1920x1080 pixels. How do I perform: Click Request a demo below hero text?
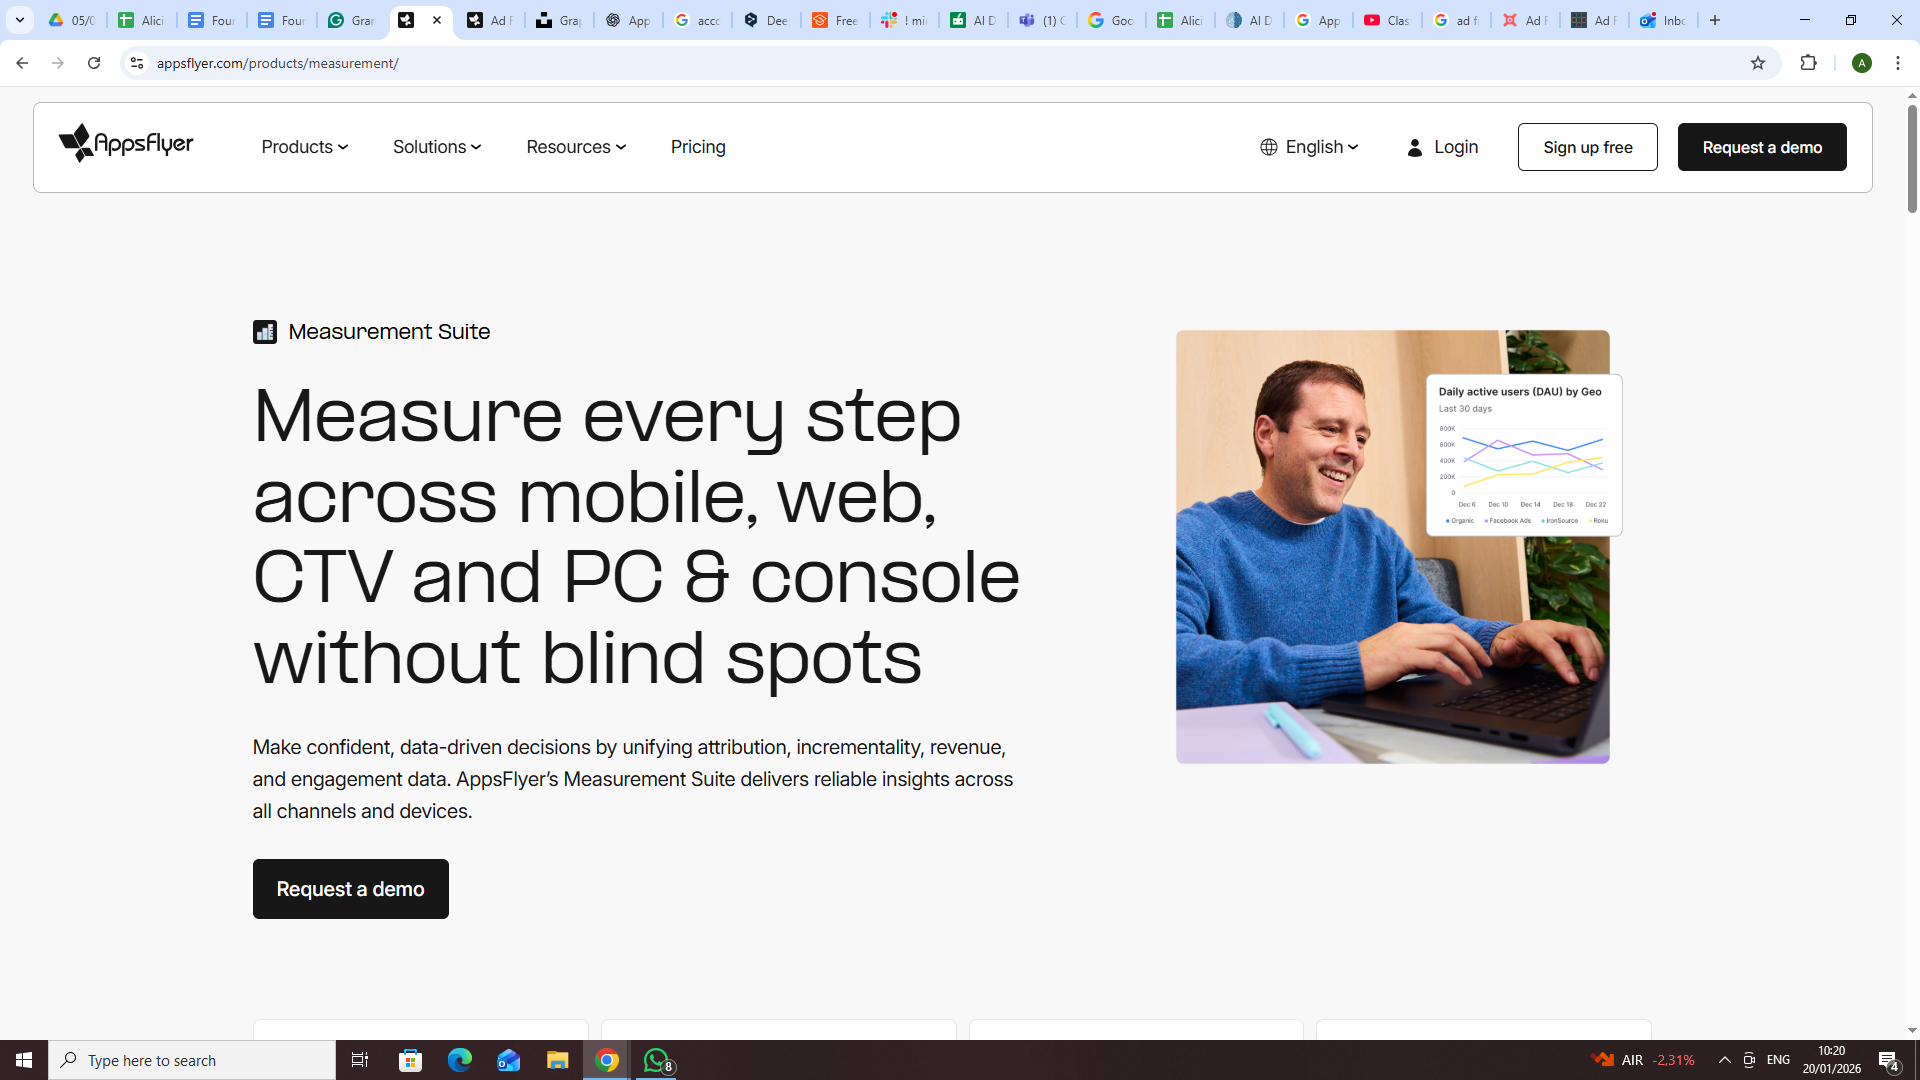[x=350, y=889]
